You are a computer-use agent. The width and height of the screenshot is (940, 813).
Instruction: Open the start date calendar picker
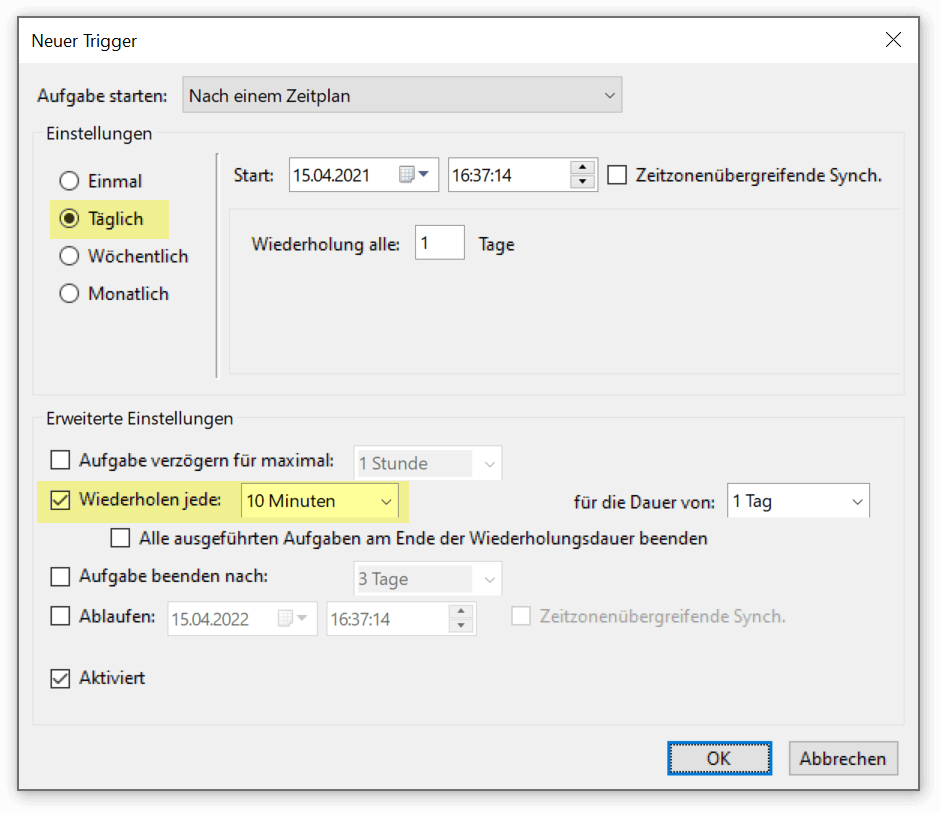[x=425, y=174]
